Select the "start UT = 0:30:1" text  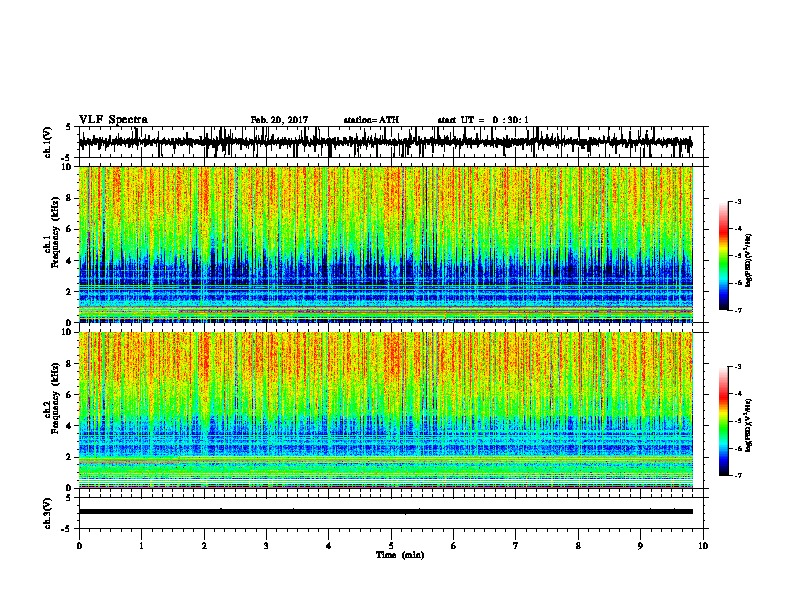[x=483, y=120]
